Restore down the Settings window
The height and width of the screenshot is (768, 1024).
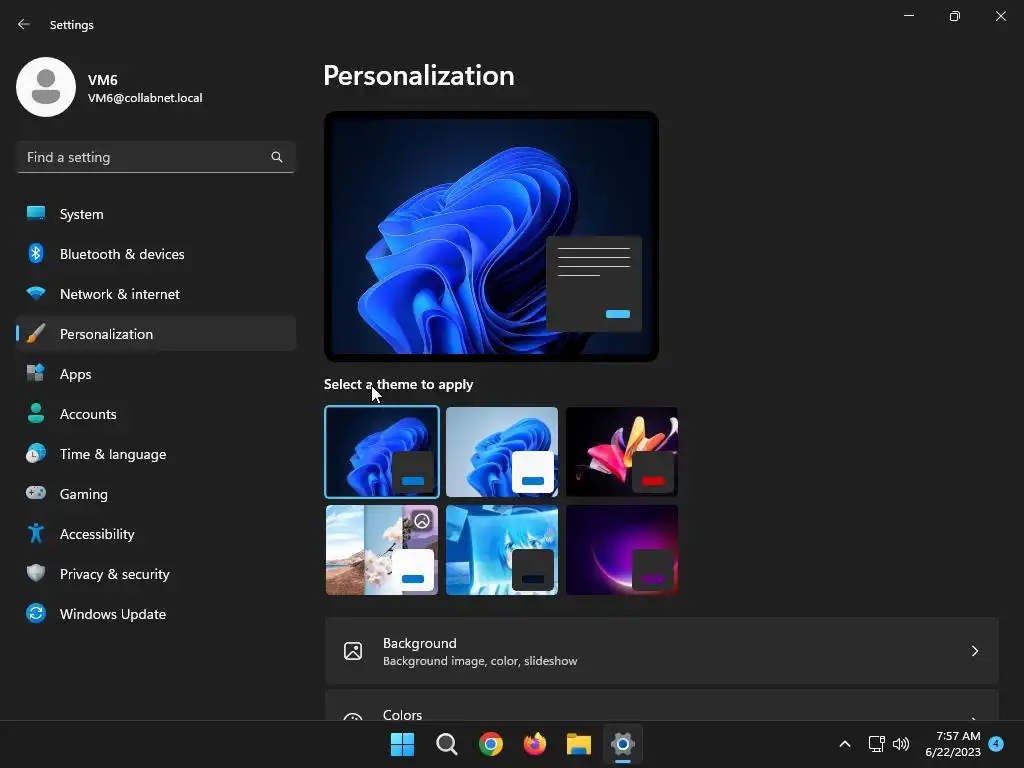pos(954,16)
